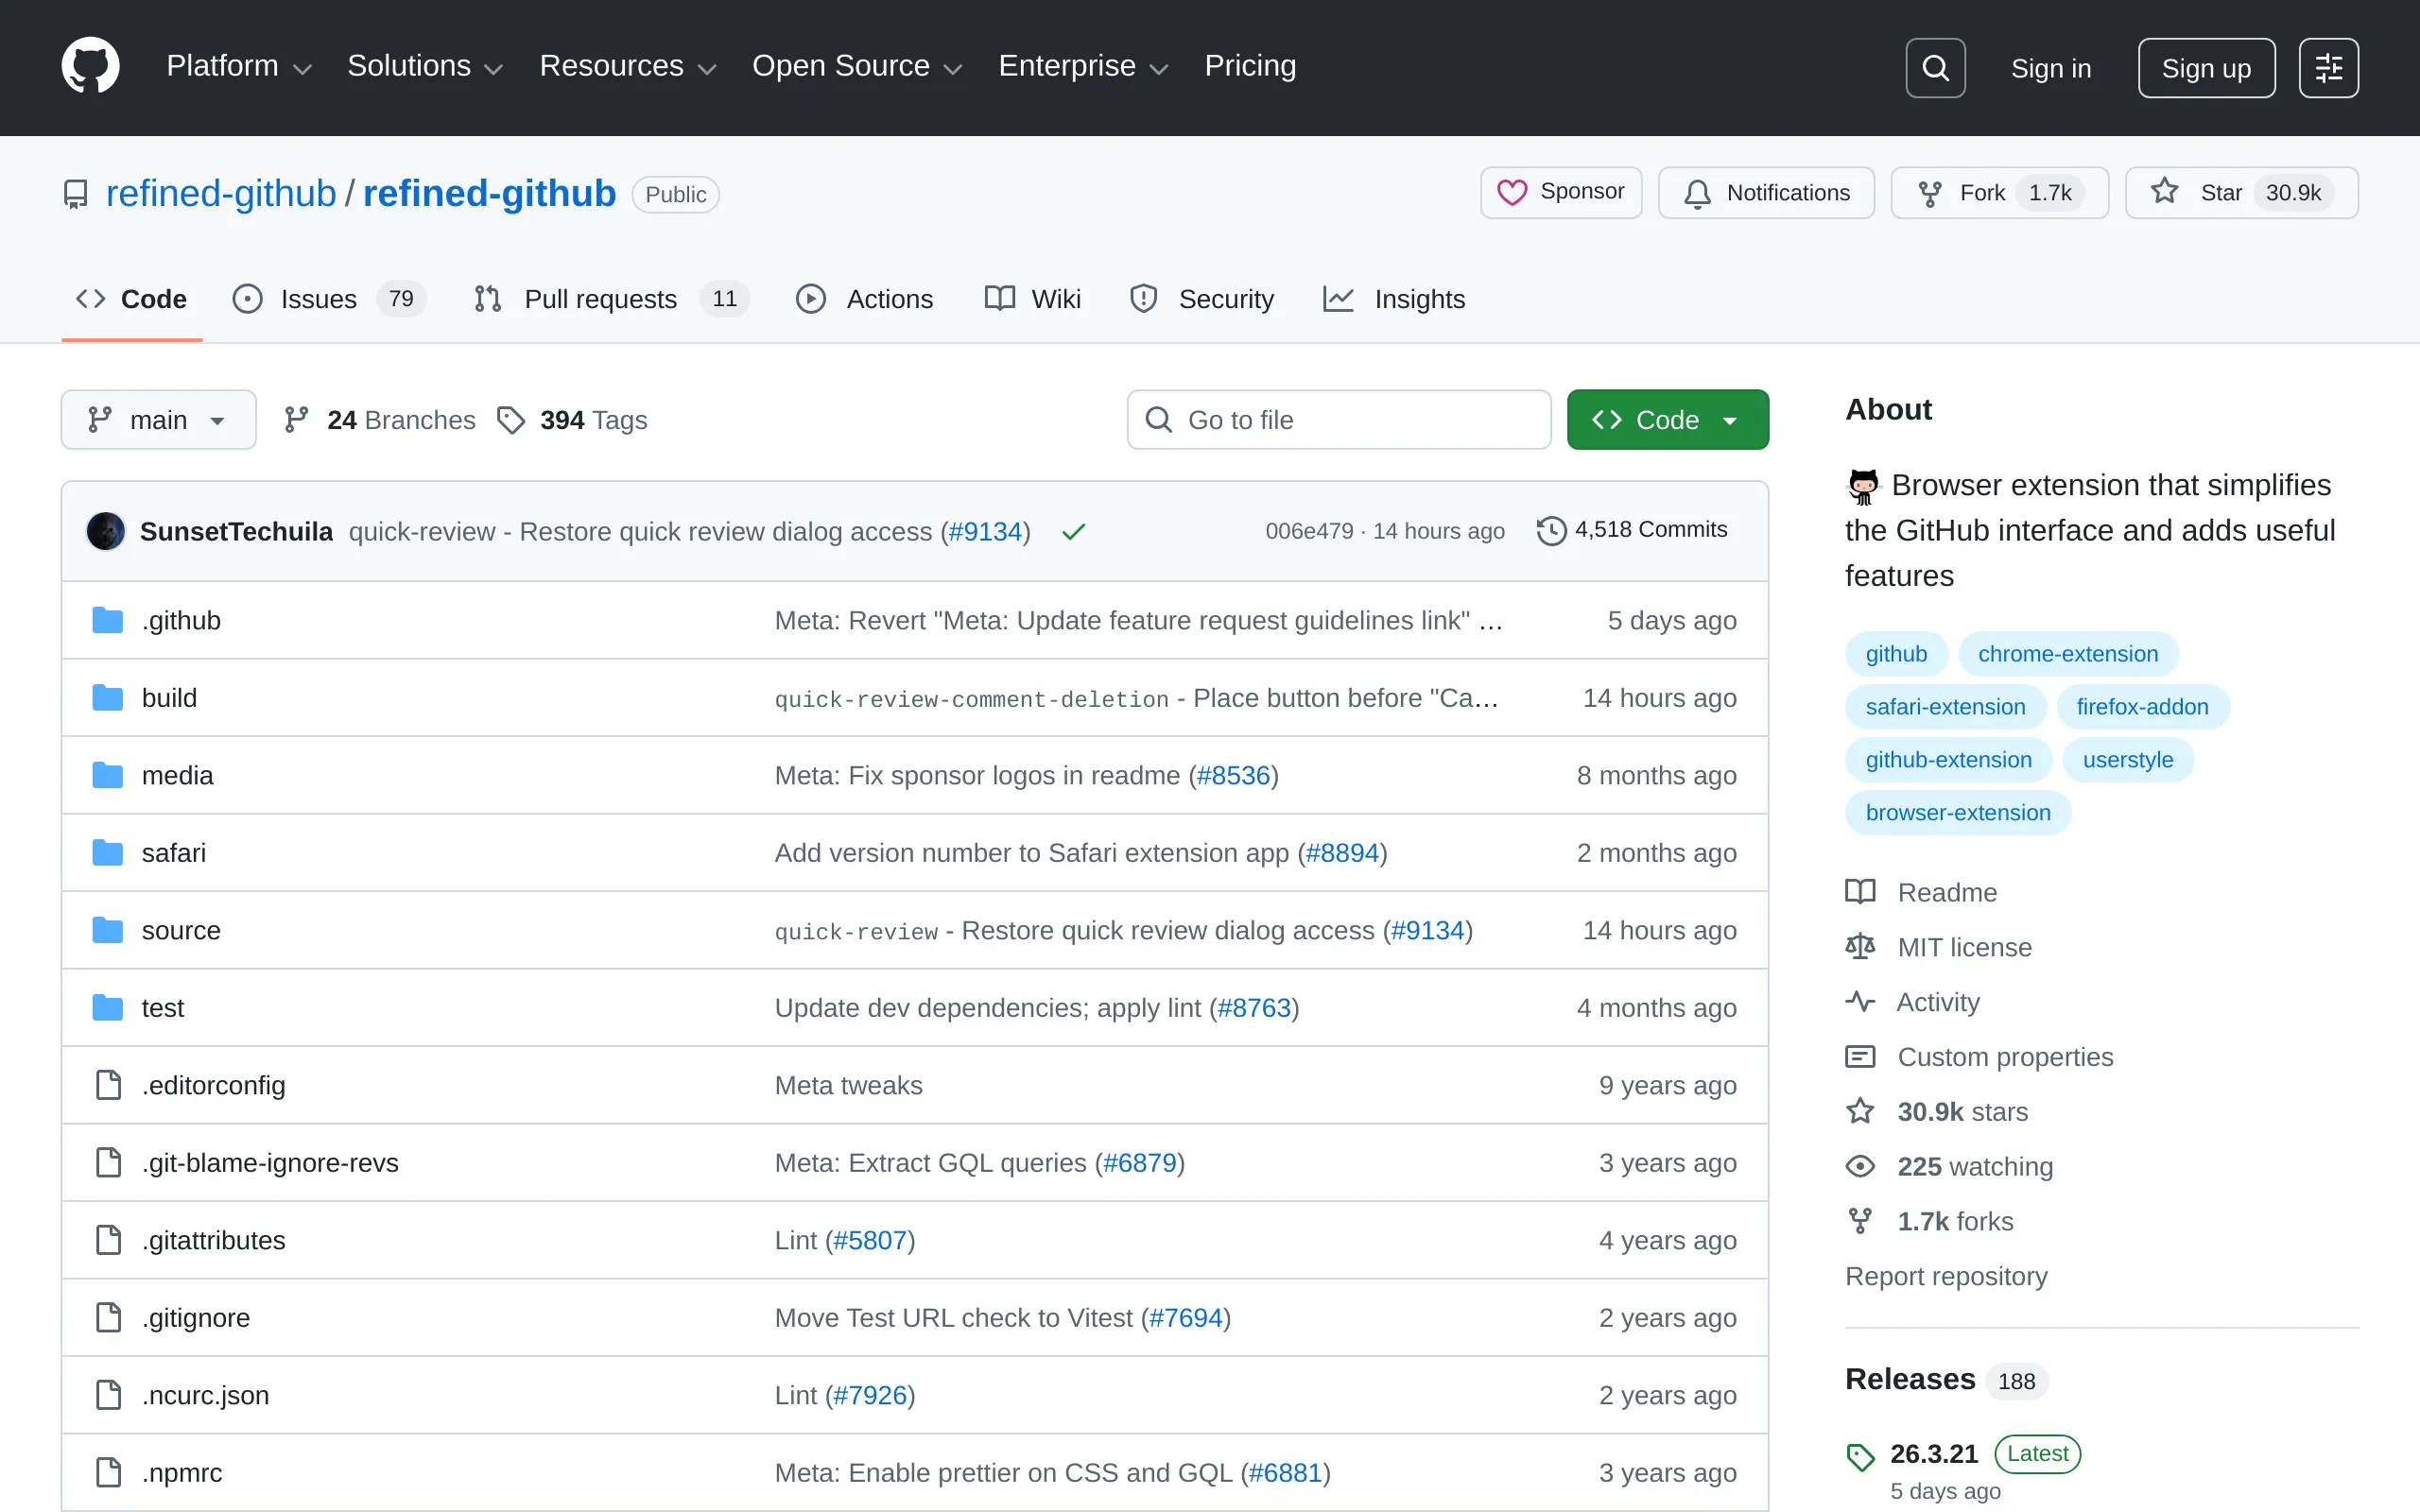The height and width of the screenshot is (1512, 2420).
Task: Star the refined-github repository
Action: click(x=2240, y=192)
